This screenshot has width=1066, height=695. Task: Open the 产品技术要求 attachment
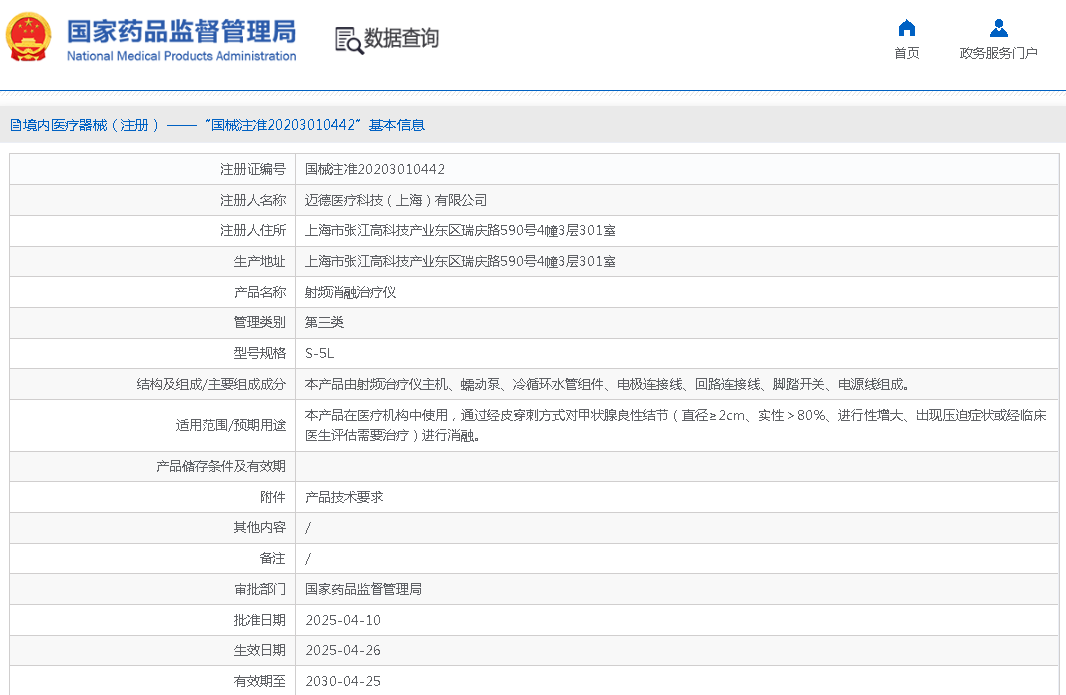click(x=344, y=497)
